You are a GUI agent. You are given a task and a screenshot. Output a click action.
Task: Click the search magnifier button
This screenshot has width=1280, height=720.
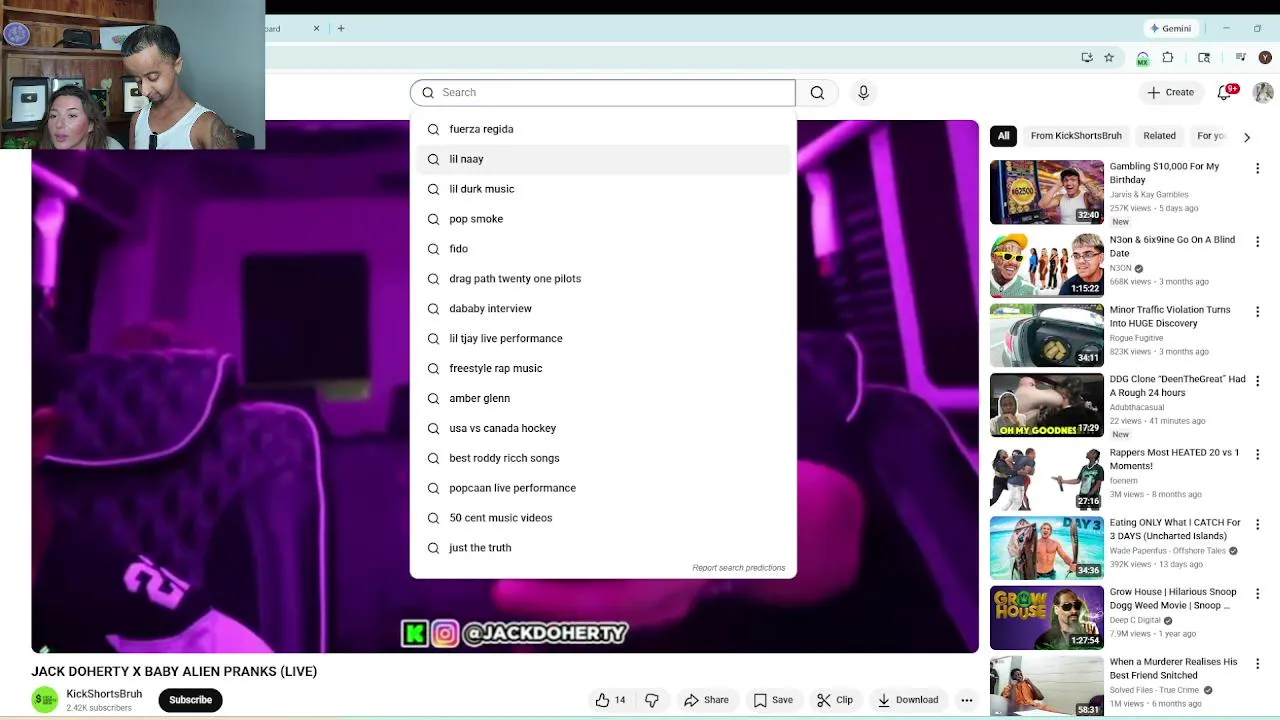817,92
